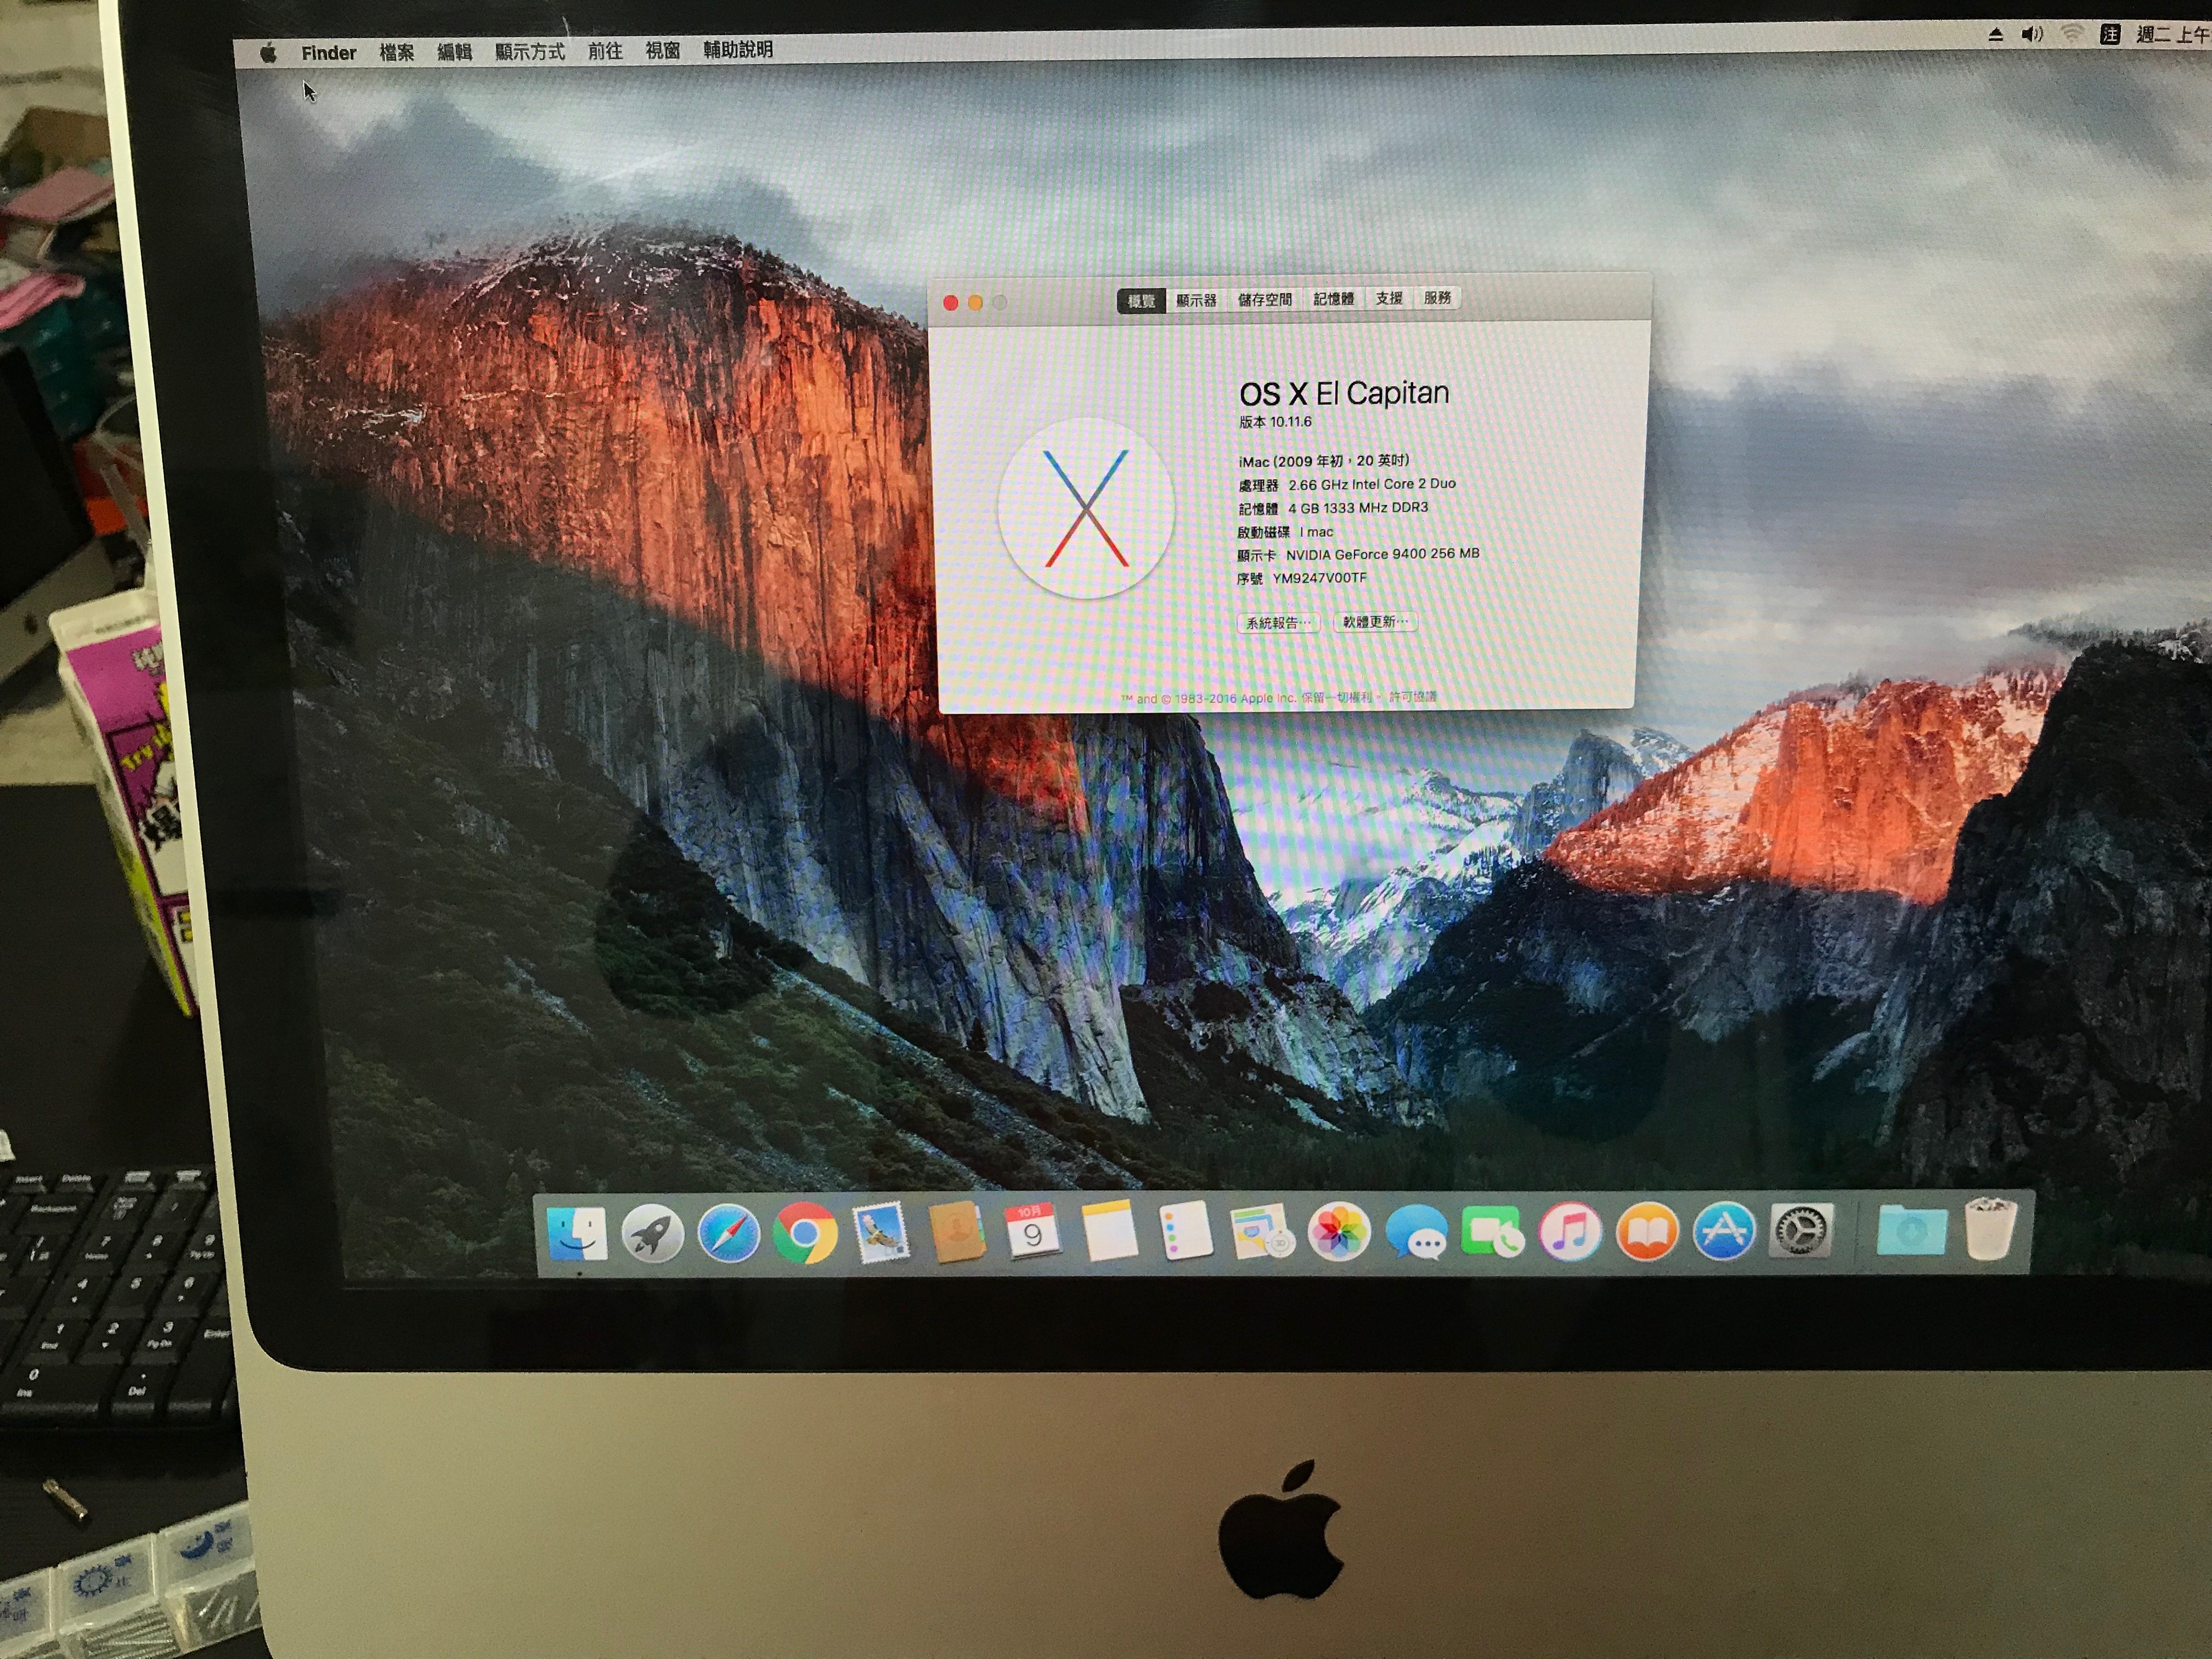Minimize the About This Mac window
2212x1659 pixels.
coord(975,303)
